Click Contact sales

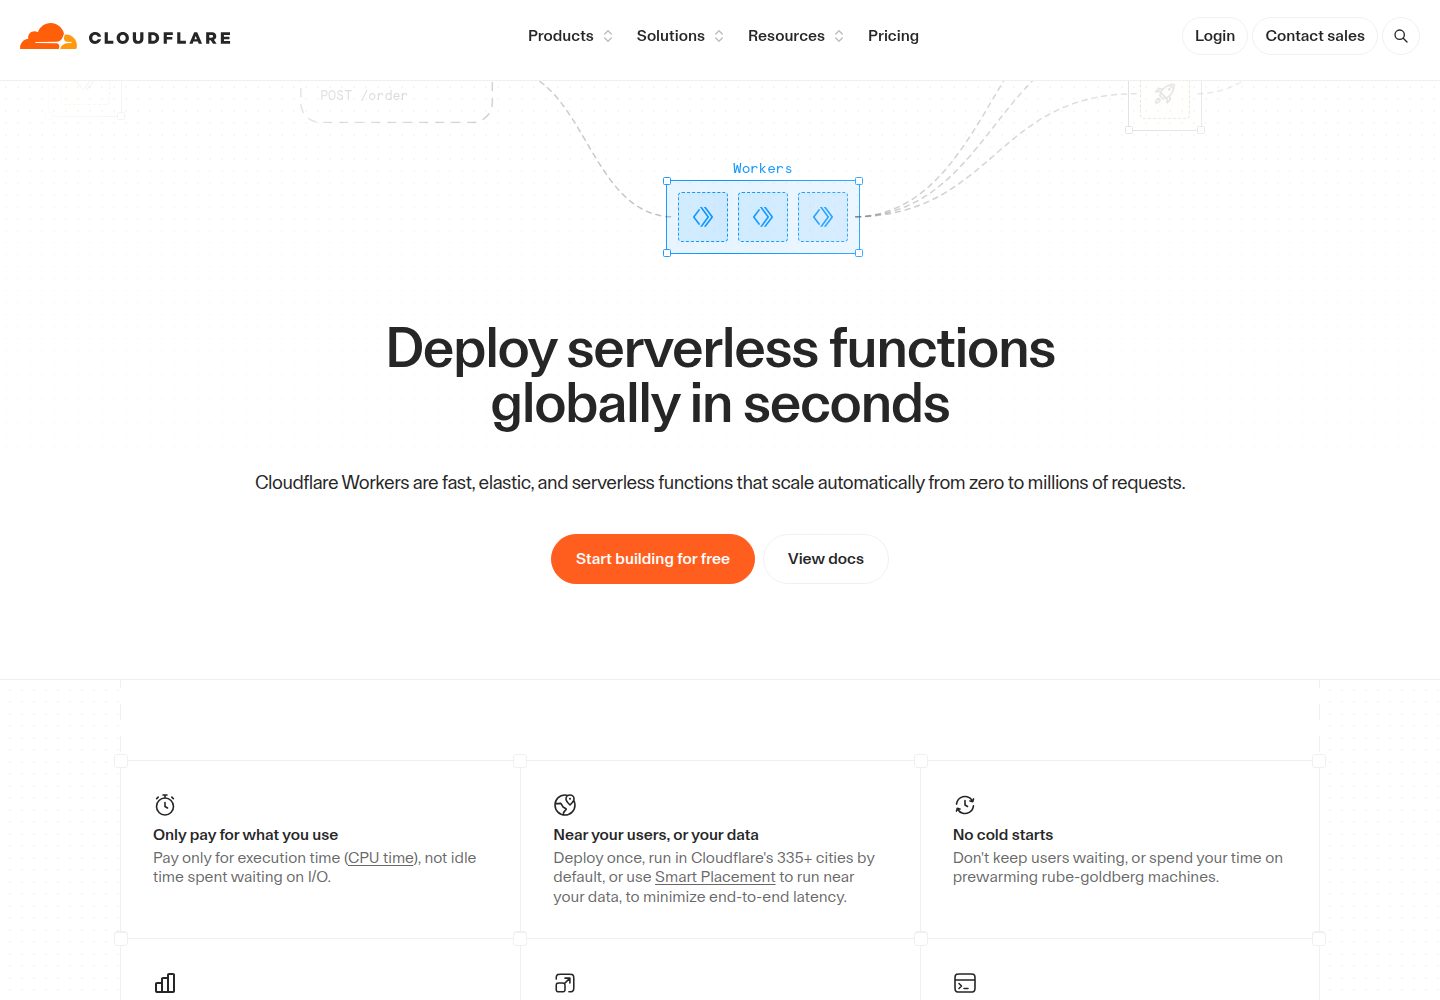(x=1315, y=36)
